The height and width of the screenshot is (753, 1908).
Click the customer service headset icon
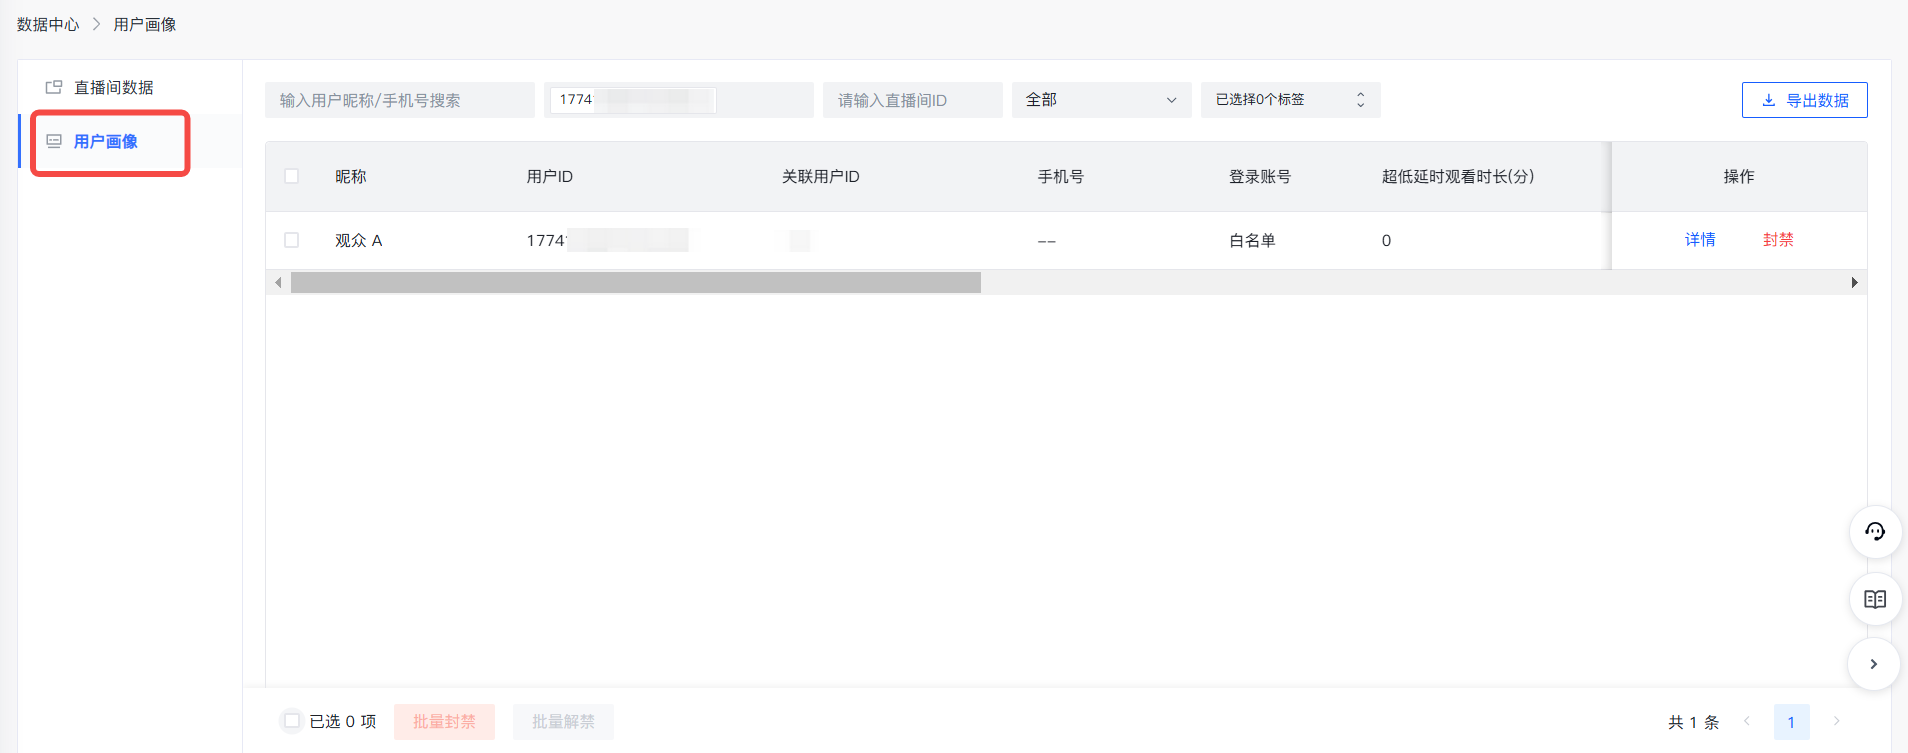(1875, 531)
